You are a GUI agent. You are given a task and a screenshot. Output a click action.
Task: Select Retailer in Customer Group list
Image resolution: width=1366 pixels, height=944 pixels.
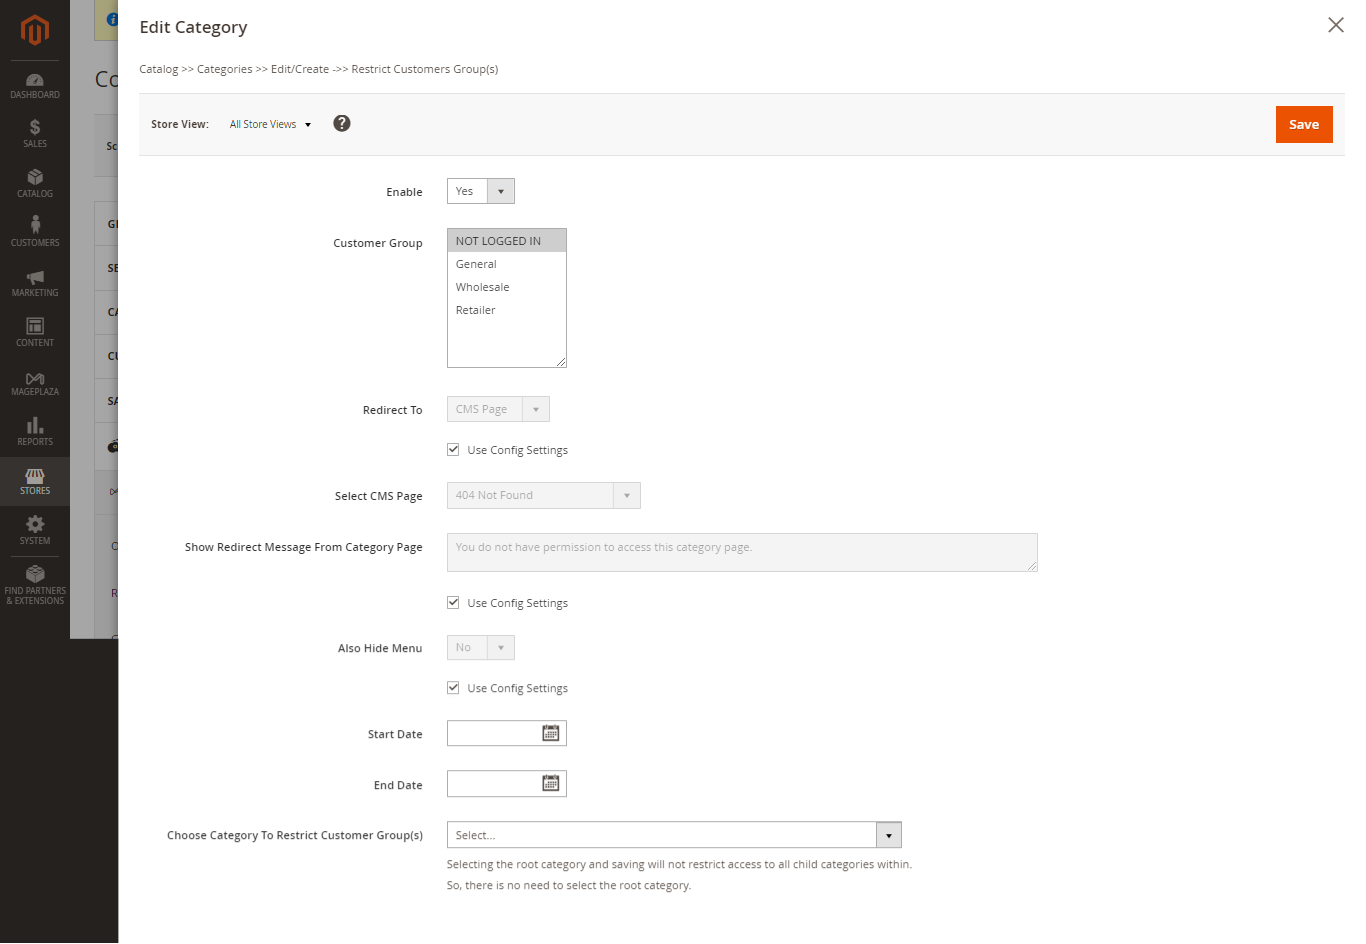click(476, 310)
